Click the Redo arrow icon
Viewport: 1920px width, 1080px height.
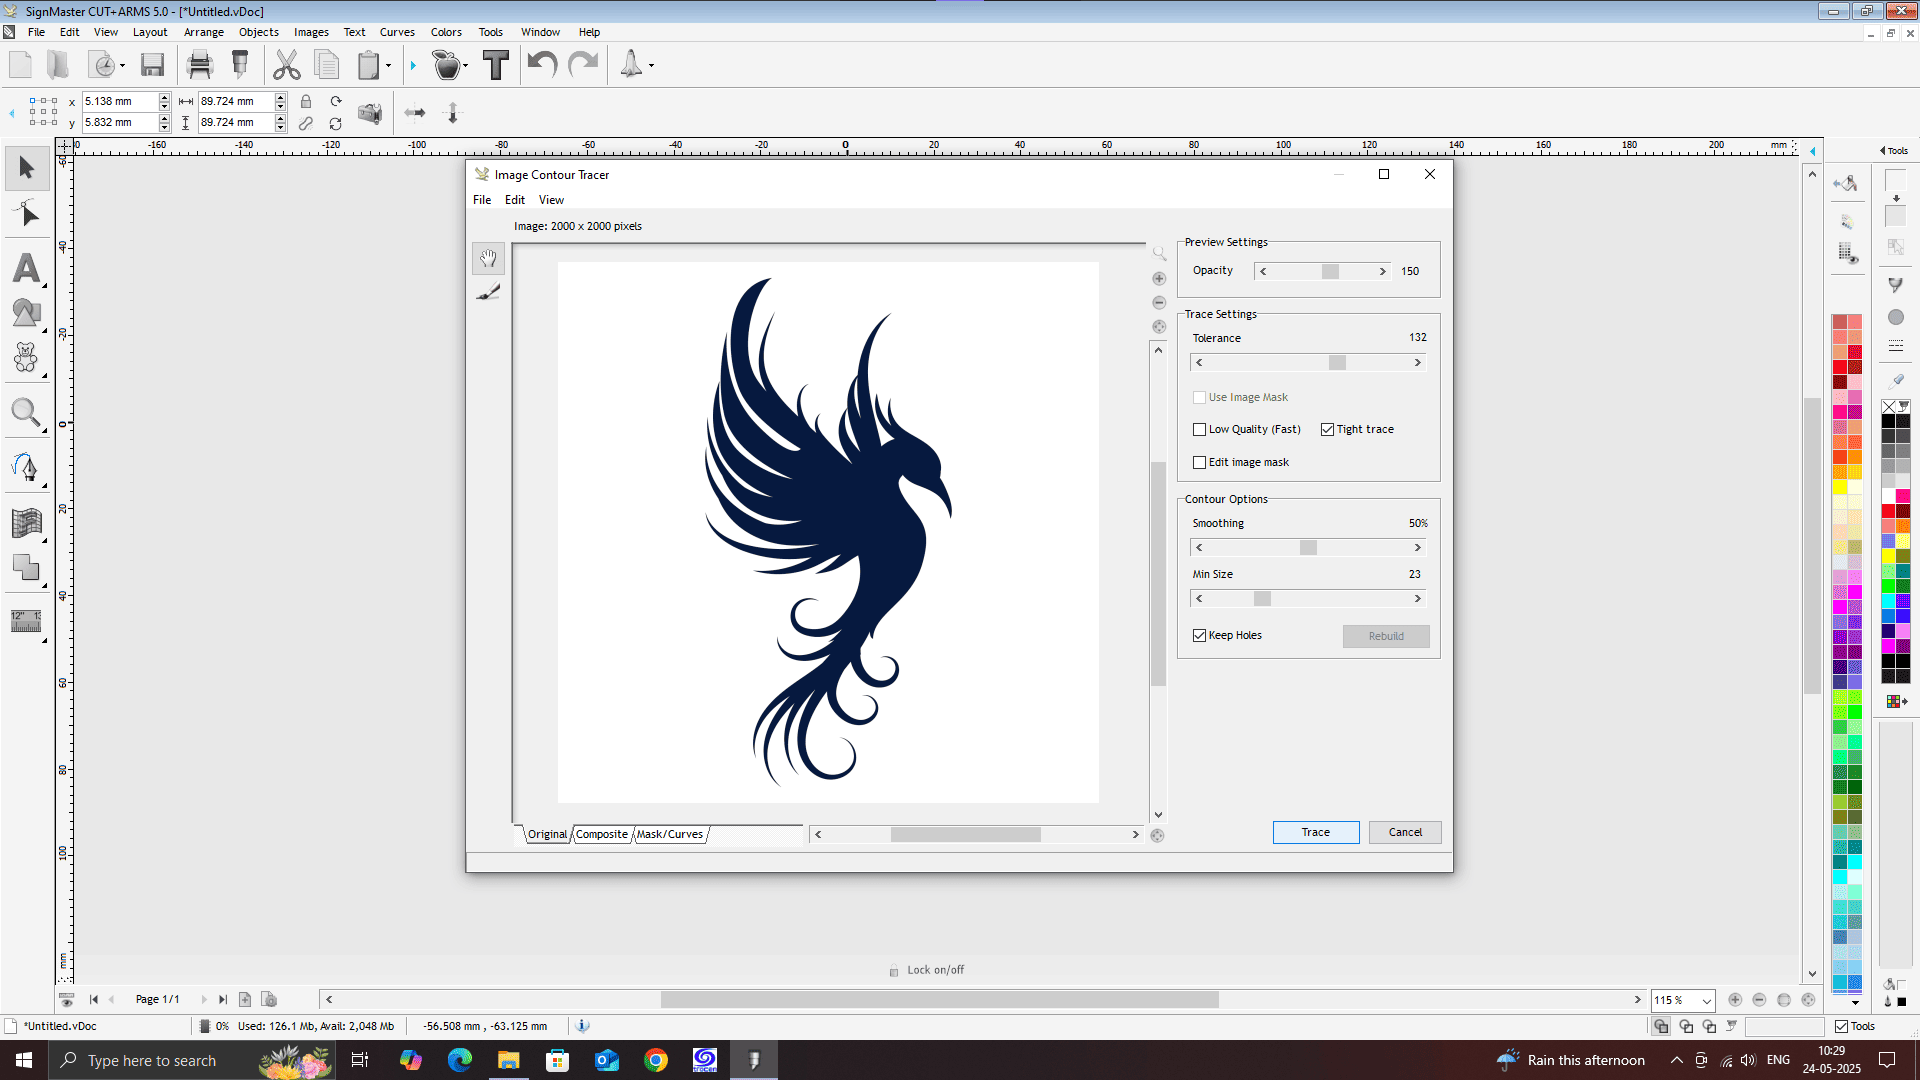[x=583, y=65]
